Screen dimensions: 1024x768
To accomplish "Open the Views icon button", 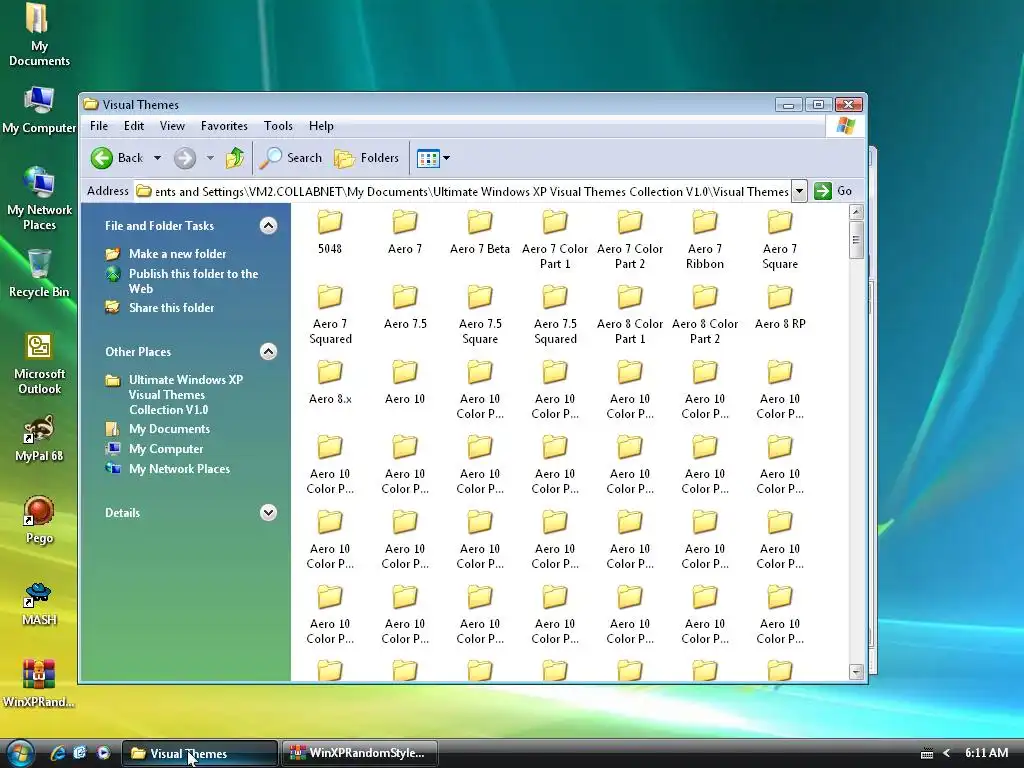I will [x=428, y=158].
